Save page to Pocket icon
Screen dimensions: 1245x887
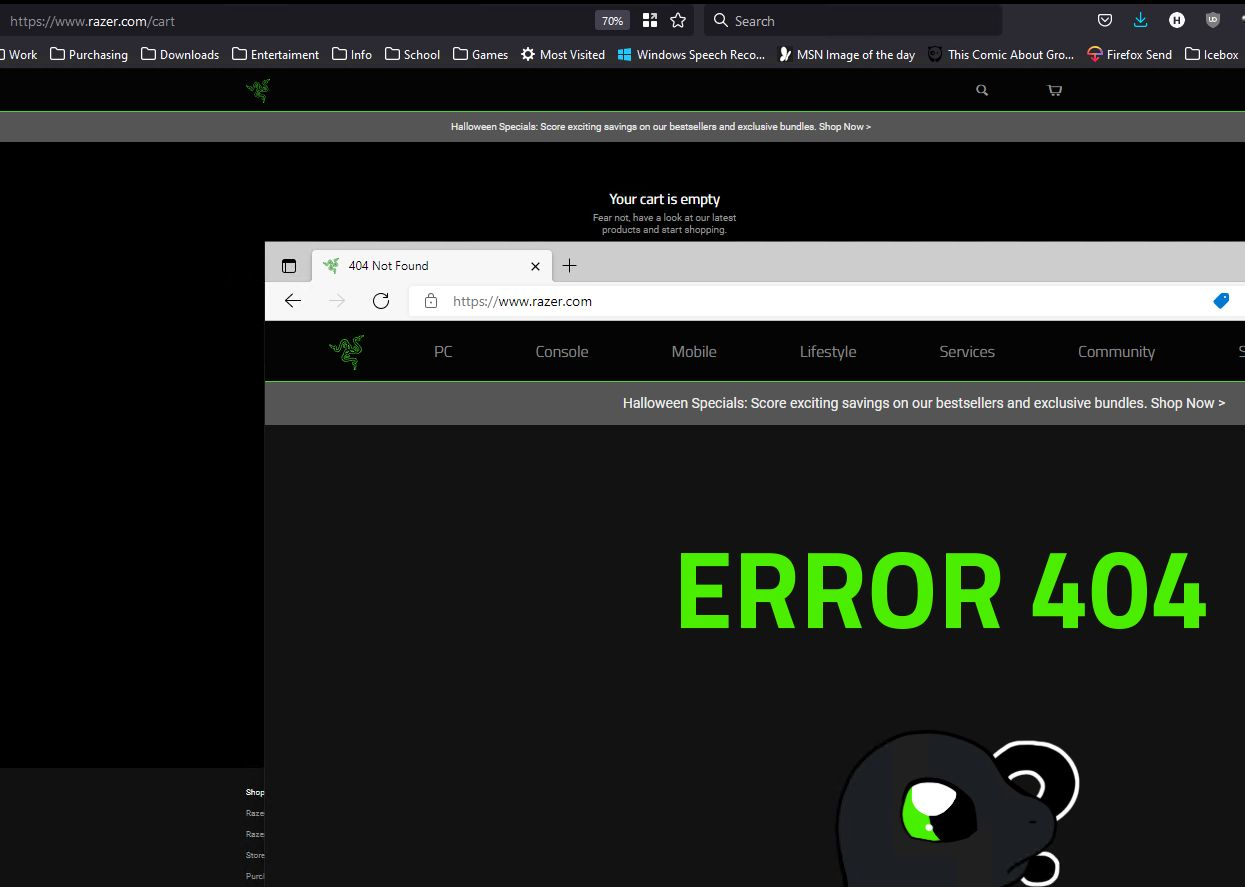click(x=1105, y=20)
